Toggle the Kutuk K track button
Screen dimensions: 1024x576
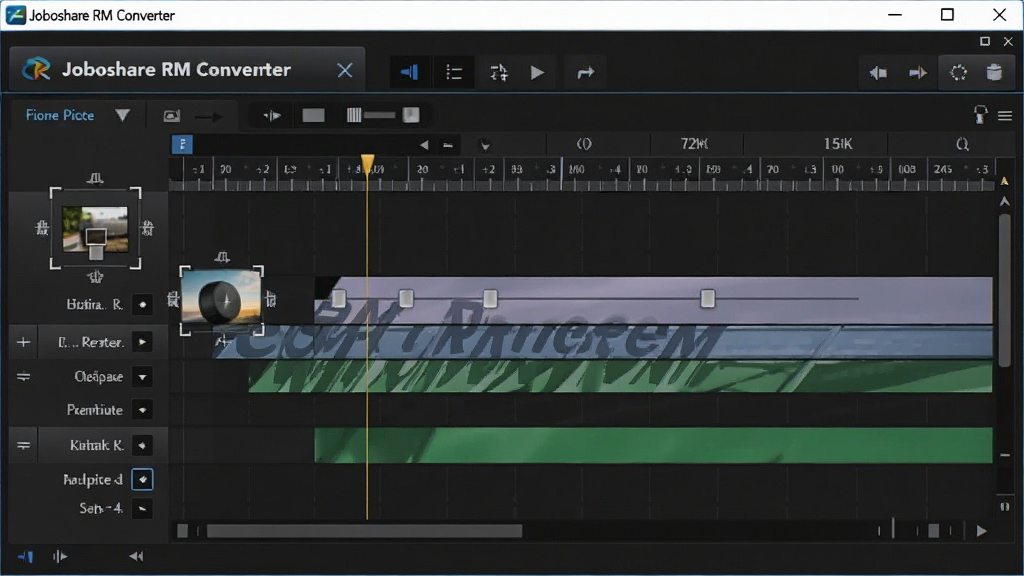click(142, 445)
